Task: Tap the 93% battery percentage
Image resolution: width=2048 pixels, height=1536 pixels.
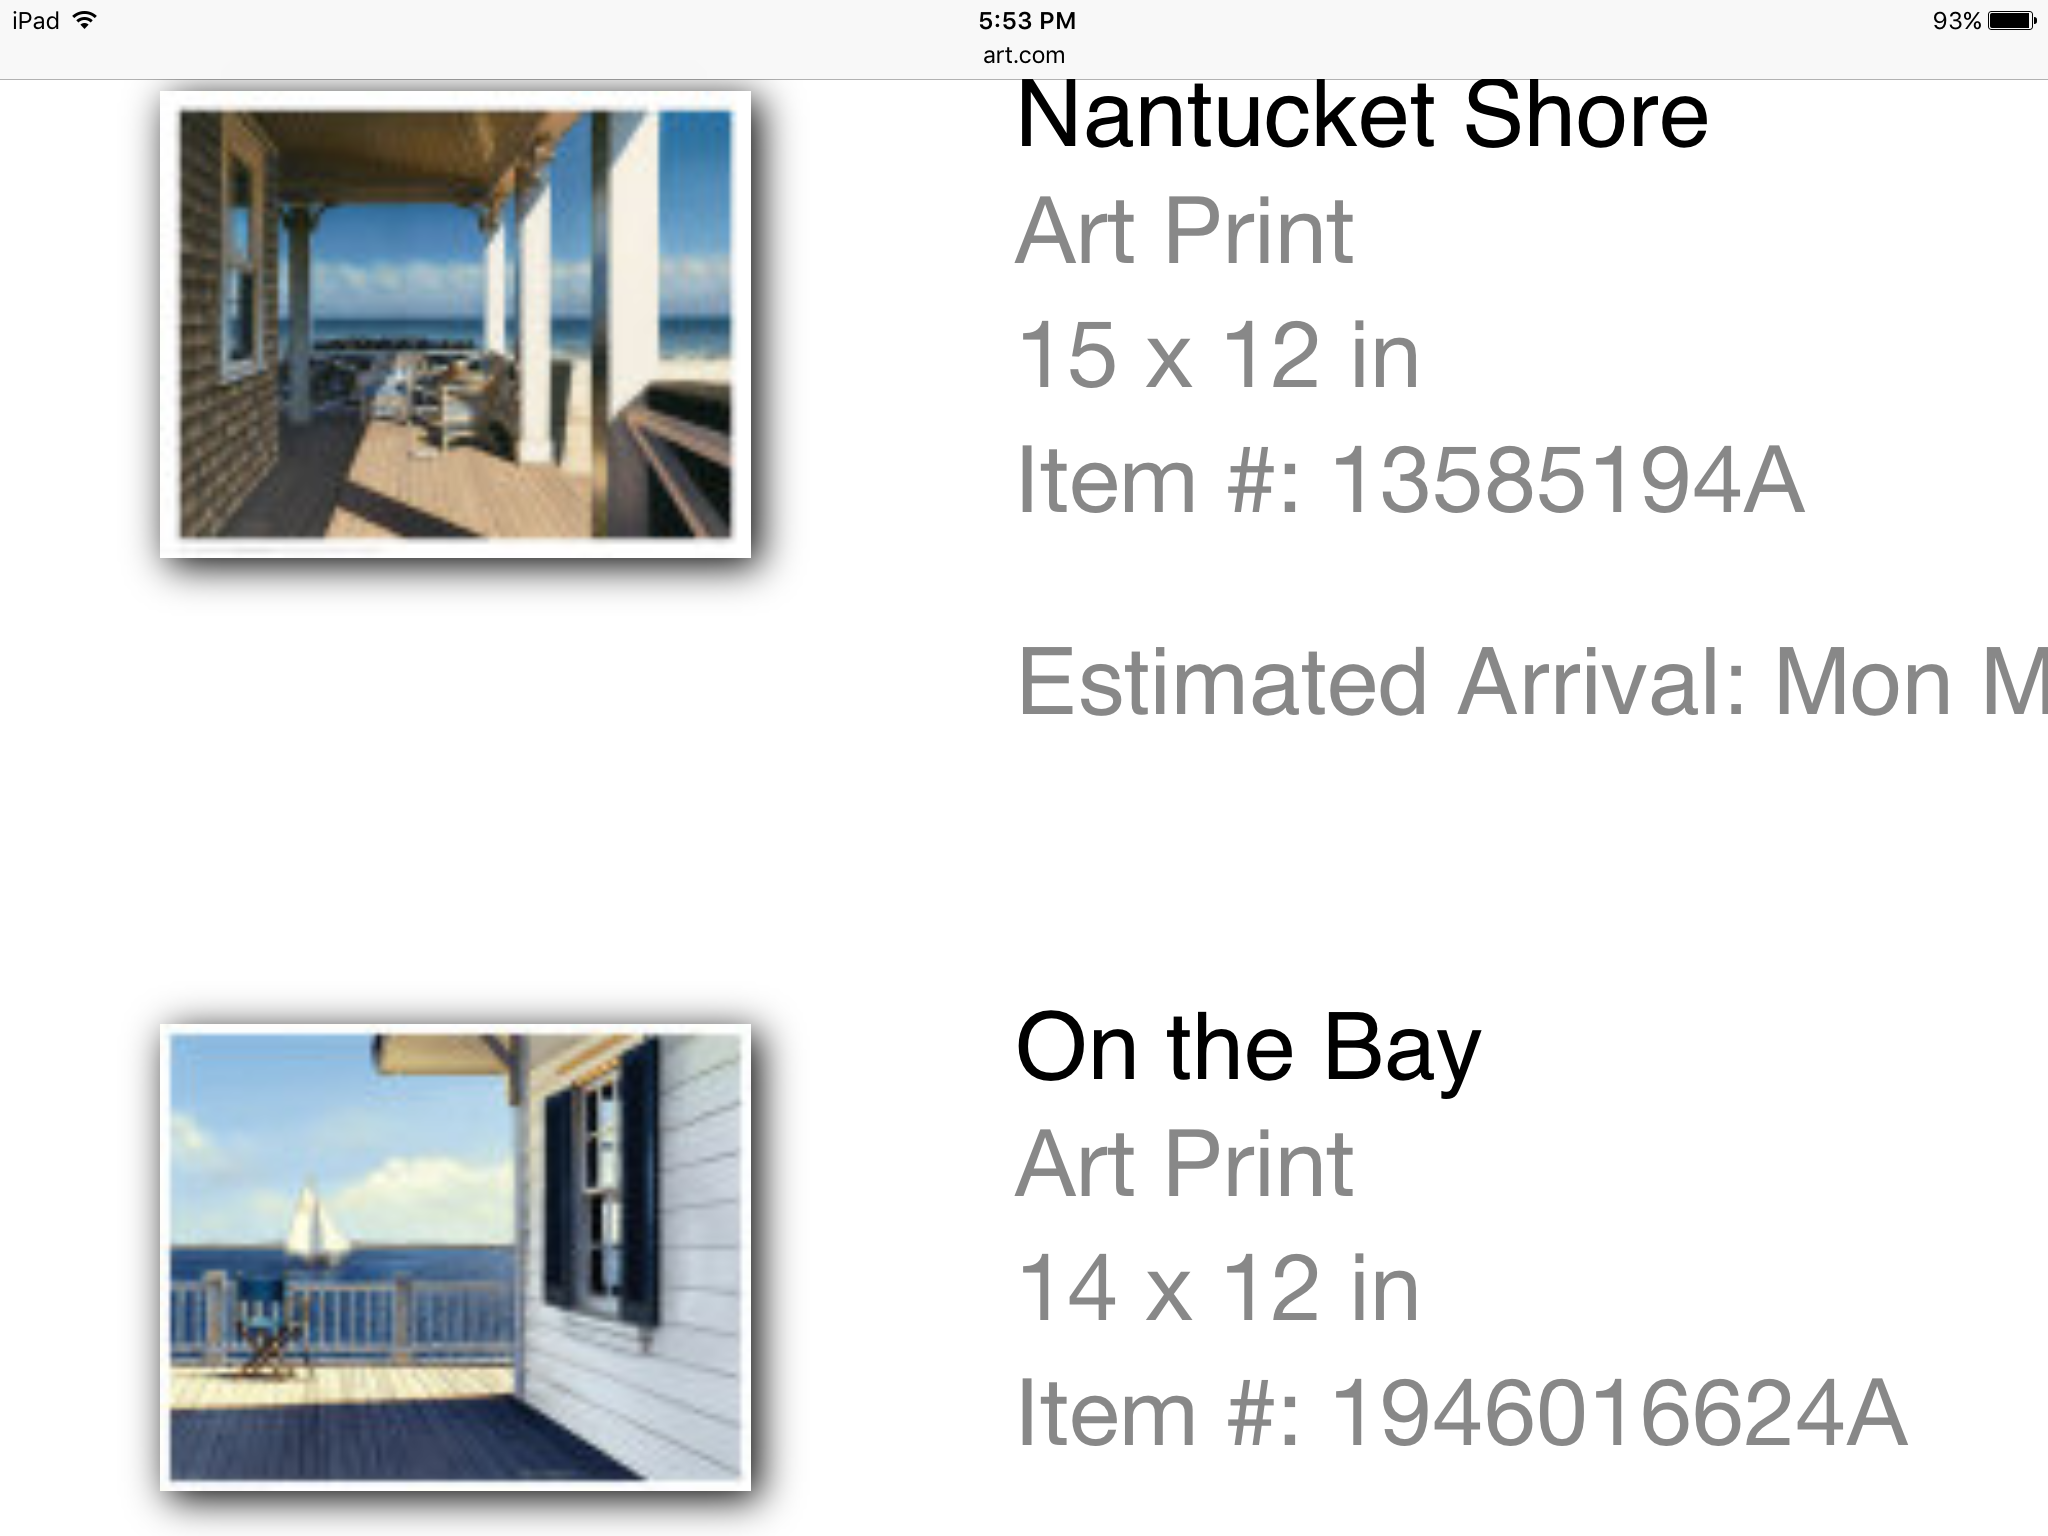Action: click(1956, 20)
